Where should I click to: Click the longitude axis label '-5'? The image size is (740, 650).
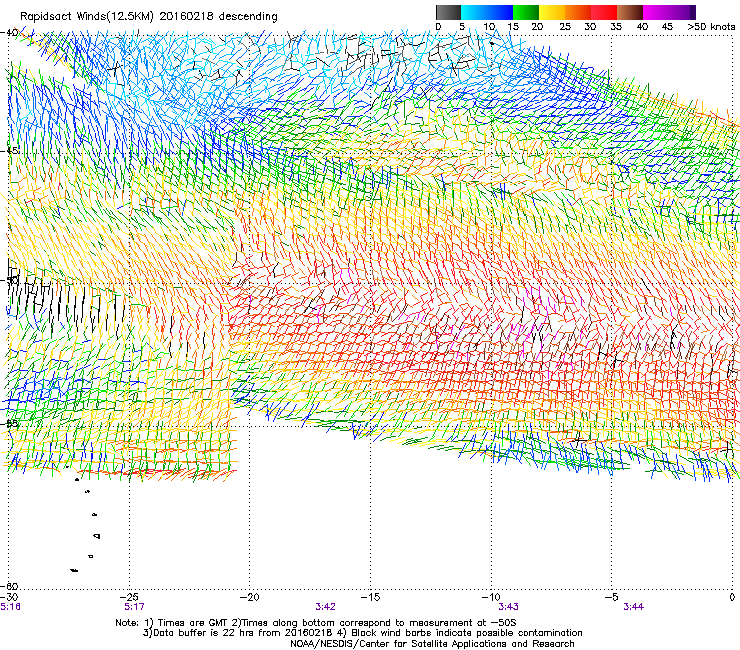612,597
